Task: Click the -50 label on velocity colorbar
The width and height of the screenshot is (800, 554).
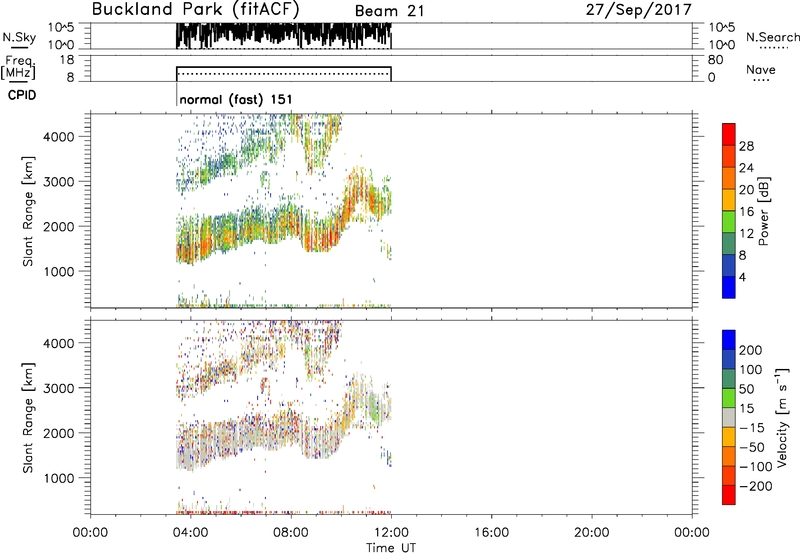Action: click(752, 447)
